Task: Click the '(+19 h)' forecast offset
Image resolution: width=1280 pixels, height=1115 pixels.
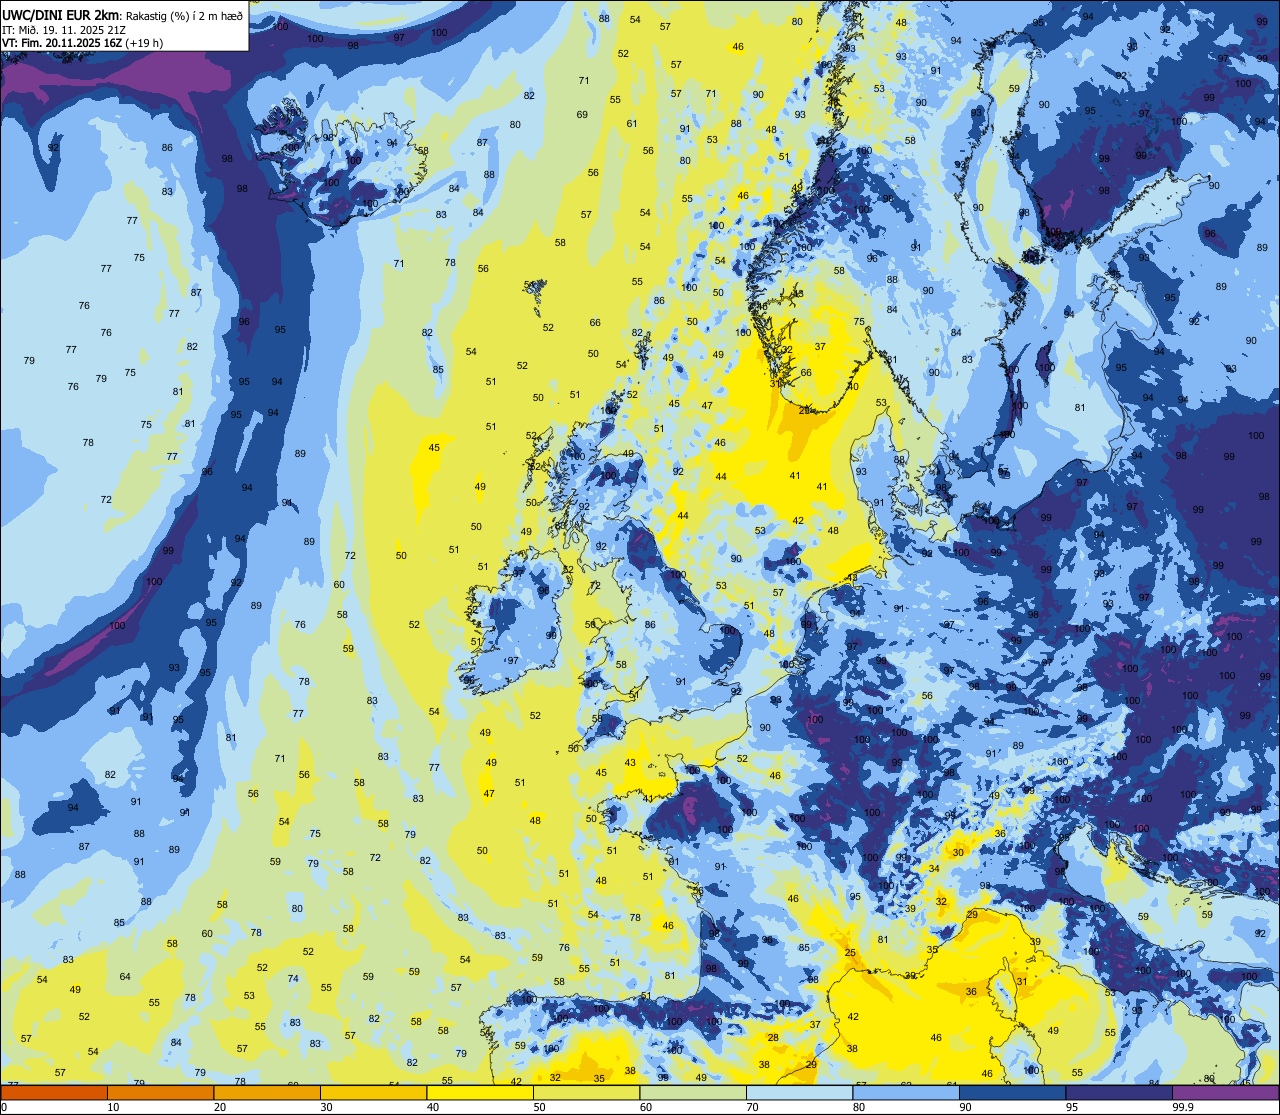Action: [x=144, y=43]
